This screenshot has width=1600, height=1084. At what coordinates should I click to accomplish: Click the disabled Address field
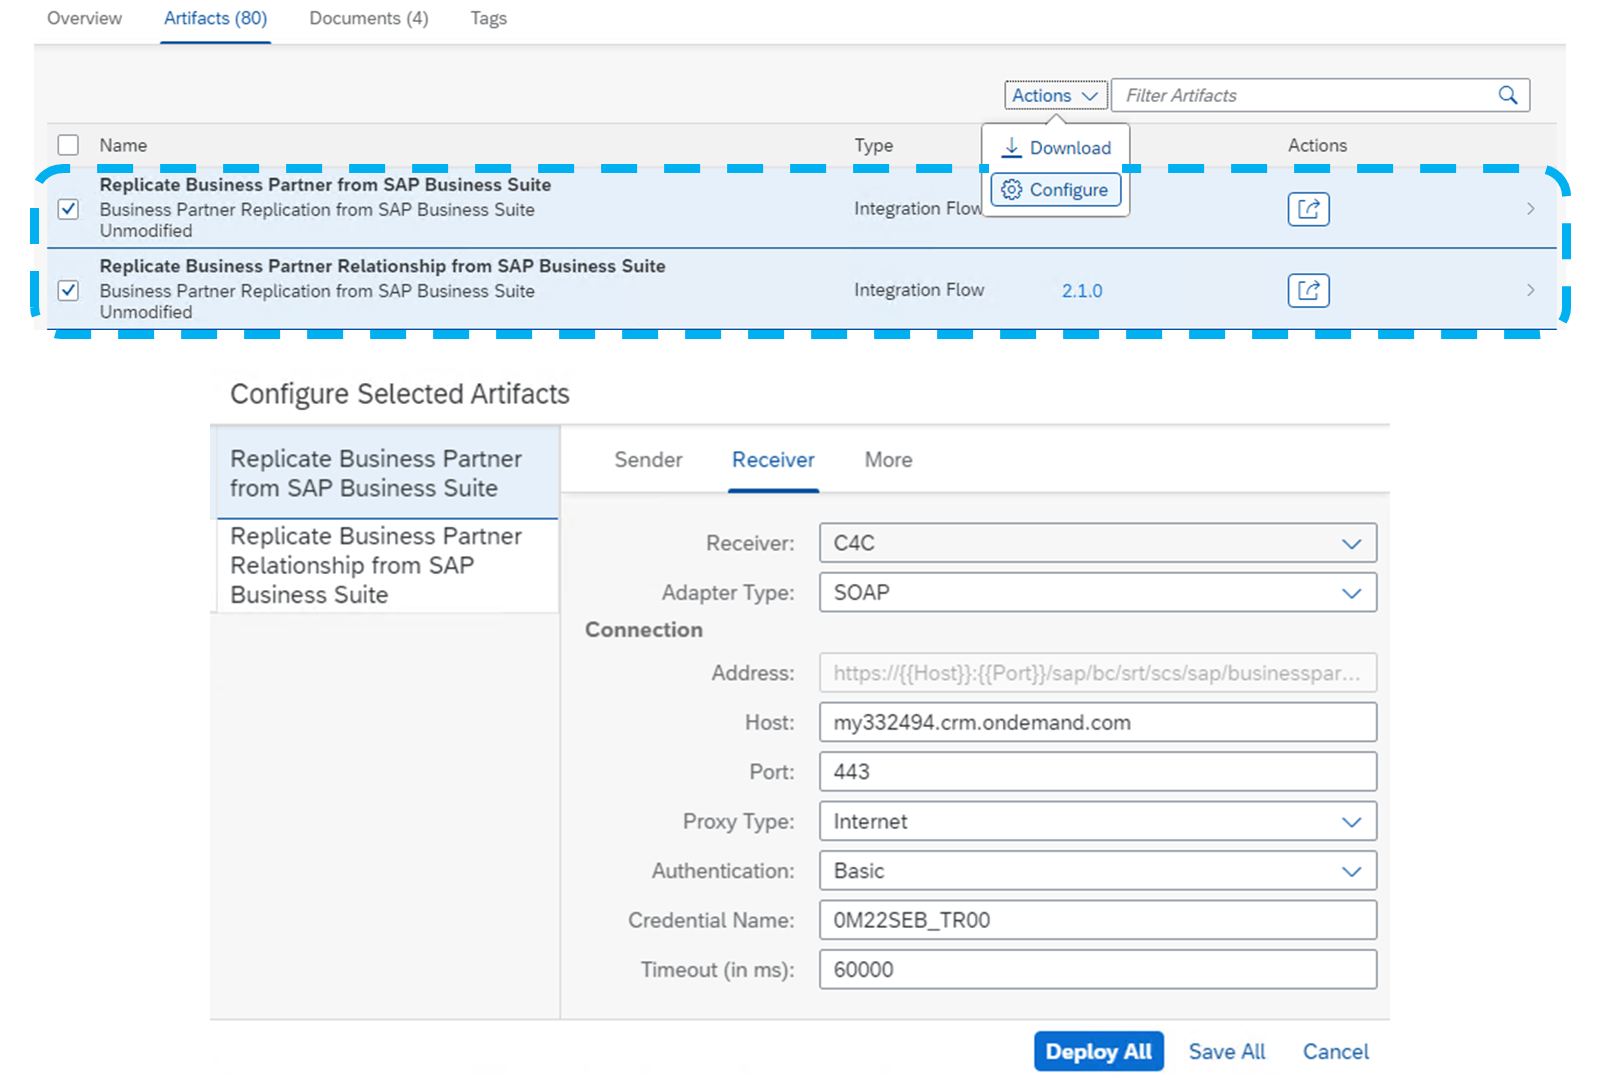[1098, 672]
